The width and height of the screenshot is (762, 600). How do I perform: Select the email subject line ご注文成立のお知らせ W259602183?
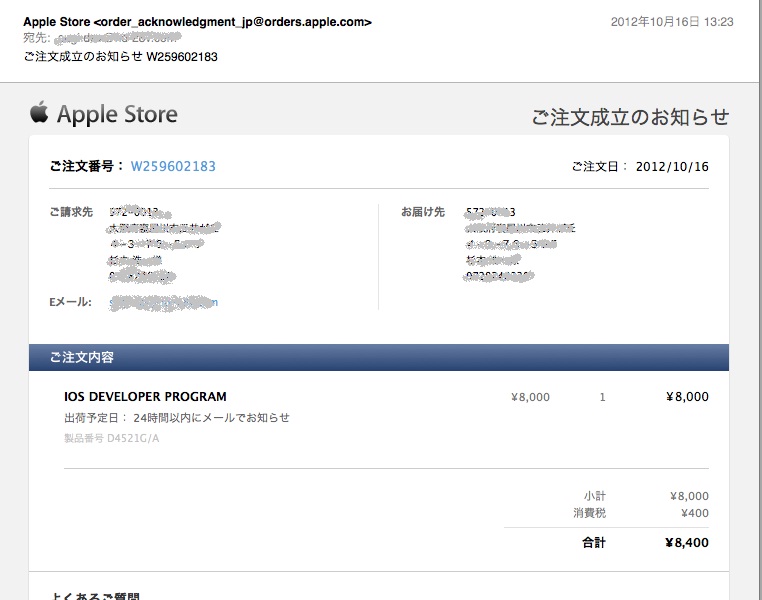click(x=120, y=56)
